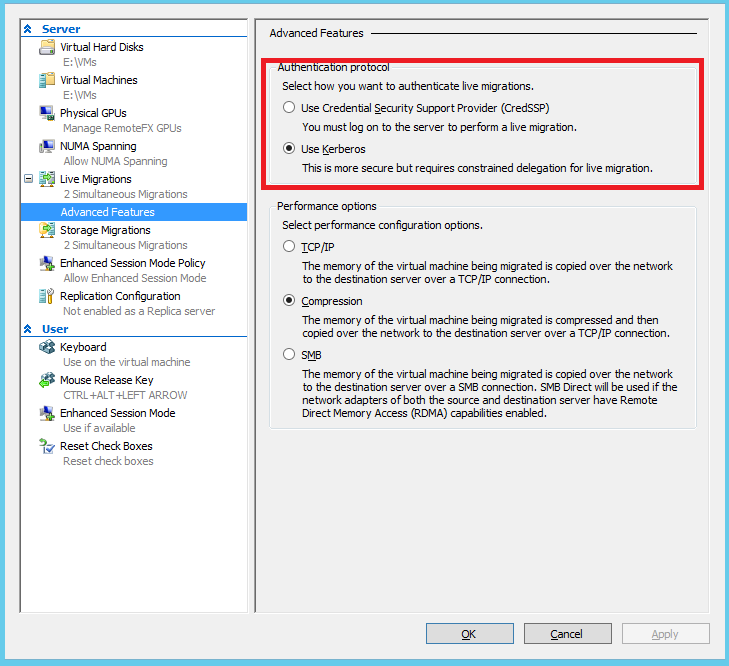
Task: Click the Replication Configuration icon
Action: pos(47,296)
